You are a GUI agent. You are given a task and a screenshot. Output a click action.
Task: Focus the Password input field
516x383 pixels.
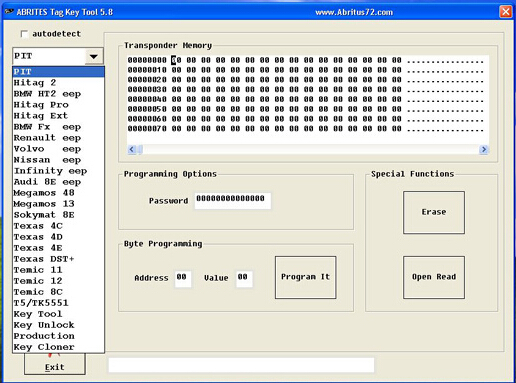(233, 201)
